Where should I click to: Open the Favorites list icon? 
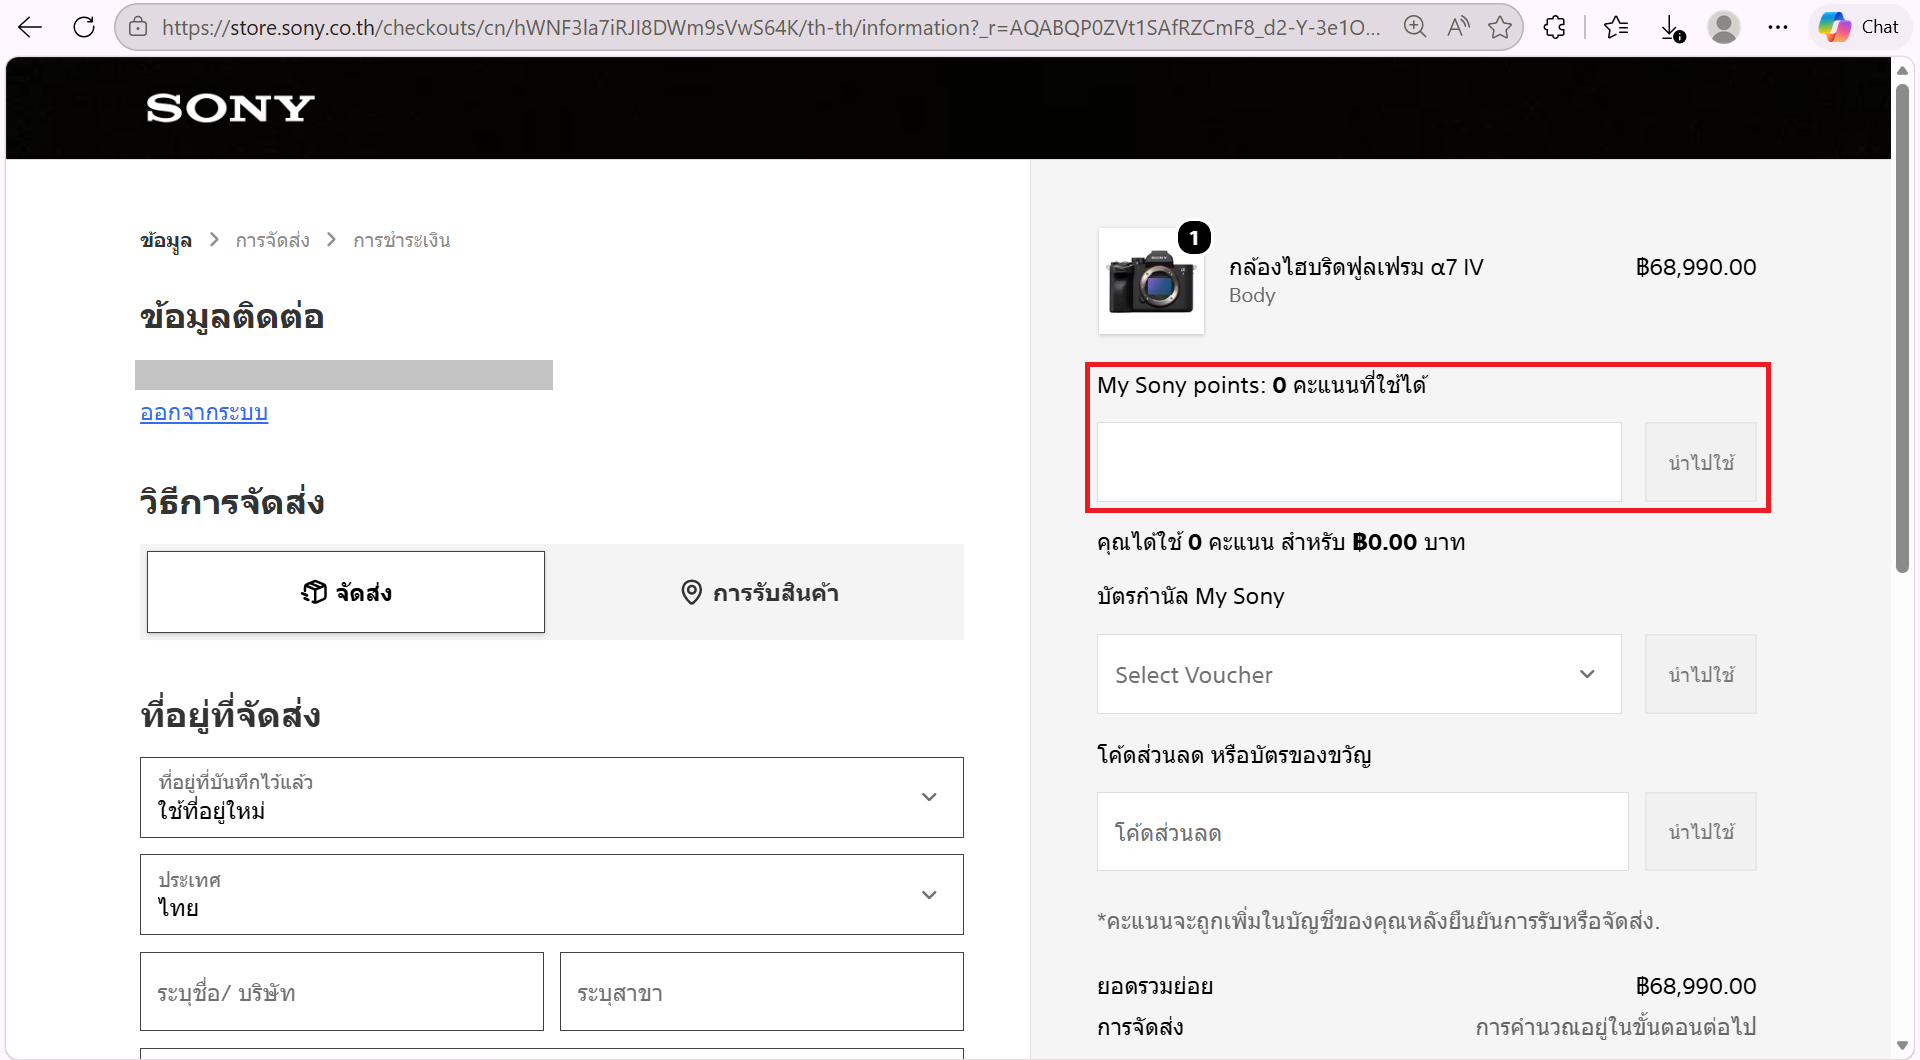(x=1616, y=27)
